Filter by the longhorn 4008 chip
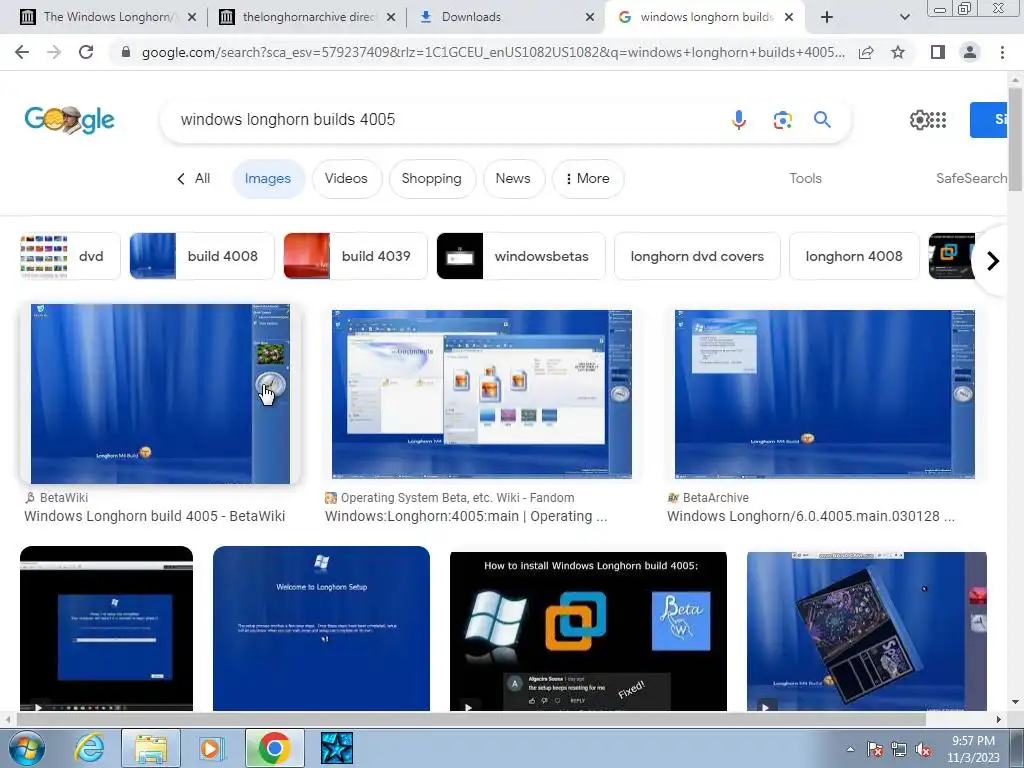The width and height of the screenshot is (1024, 768). tap(854, 256)
